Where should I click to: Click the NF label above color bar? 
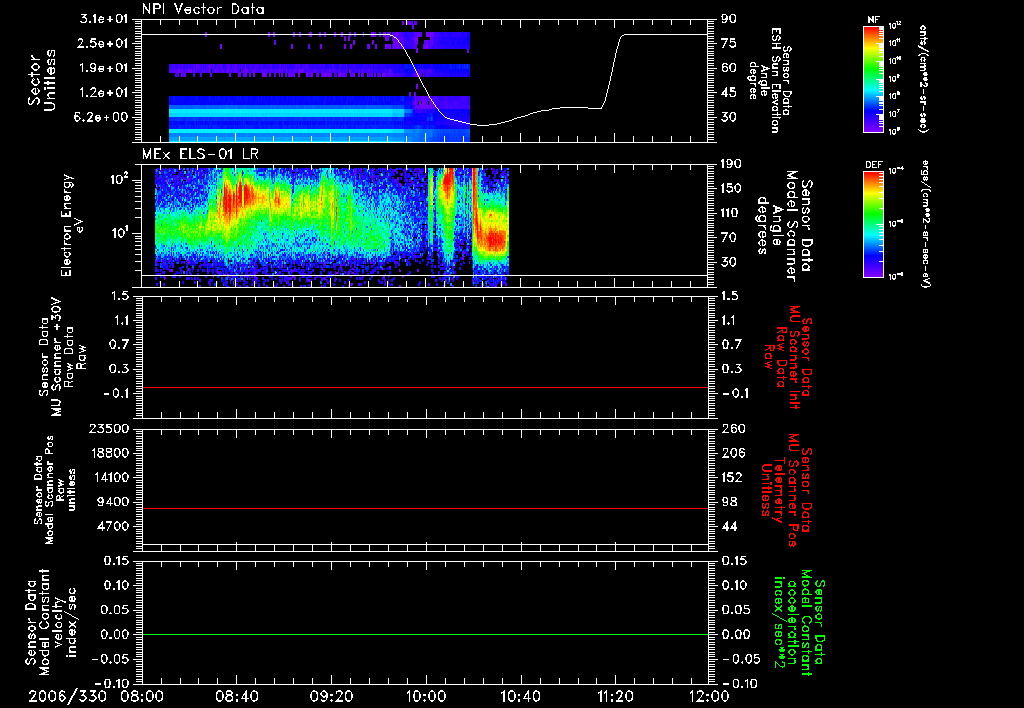click(x=873, y=20)
